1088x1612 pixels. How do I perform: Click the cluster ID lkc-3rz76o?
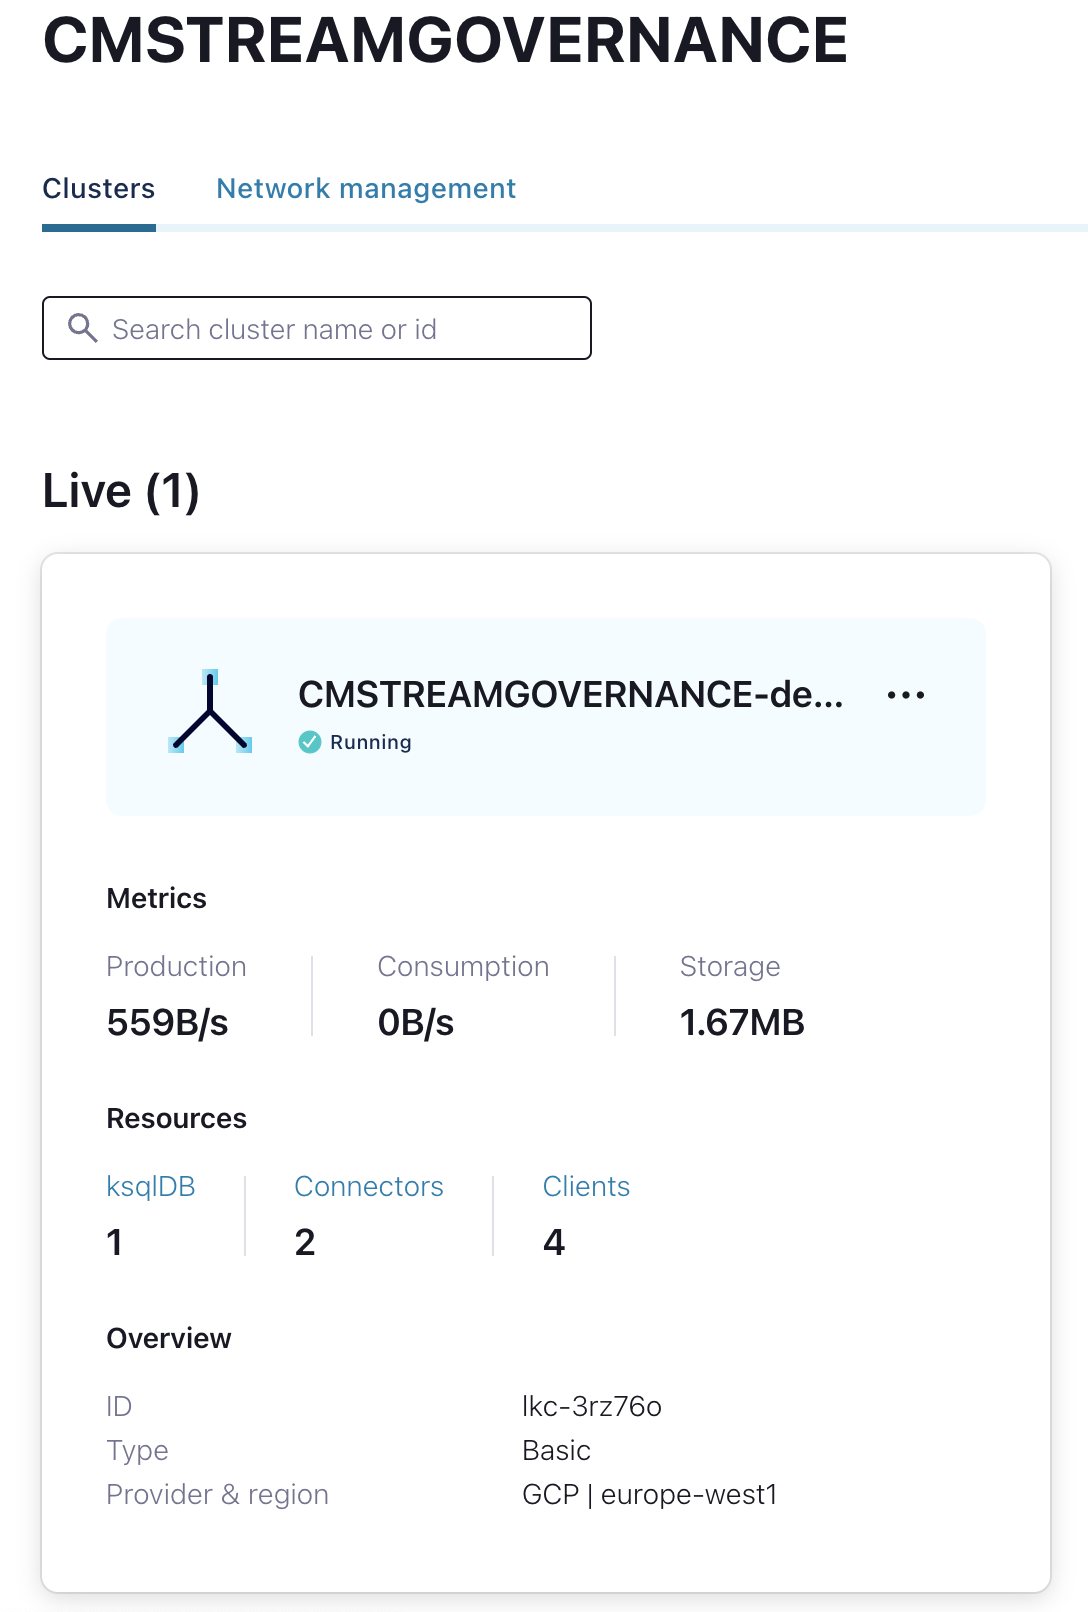pos(592,1406)
